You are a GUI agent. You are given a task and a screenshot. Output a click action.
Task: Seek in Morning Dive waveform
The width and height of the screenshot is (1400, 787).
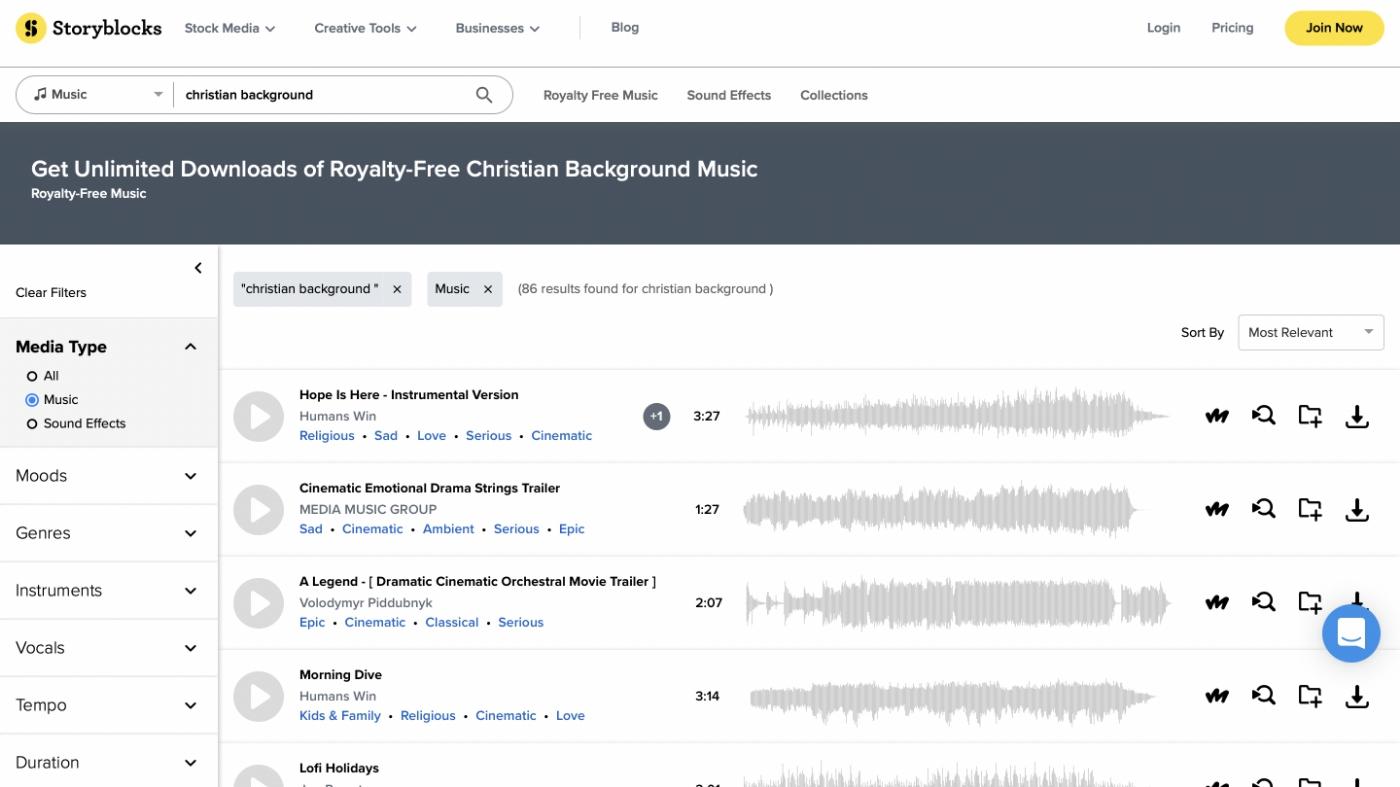[953, 696]
